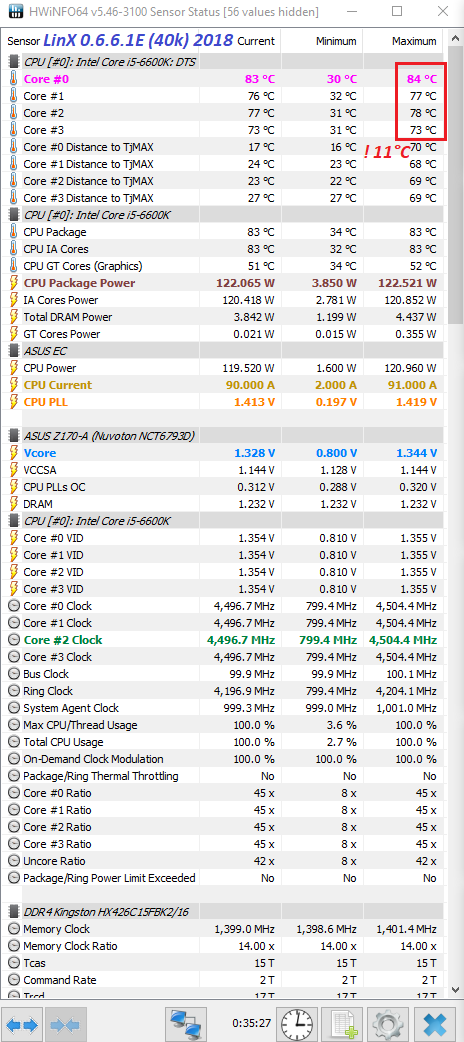Click the clock icon beside Bus Clock
Screen dimensions: 464x1042
13,674
